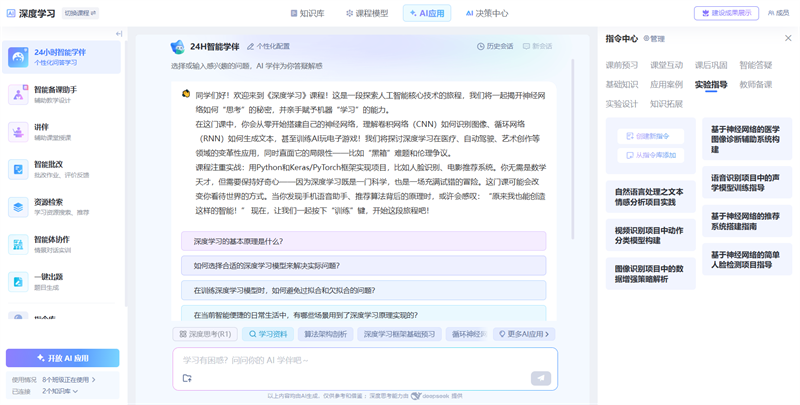Collapse the left sidebar with arrow icon

[119, 34]
